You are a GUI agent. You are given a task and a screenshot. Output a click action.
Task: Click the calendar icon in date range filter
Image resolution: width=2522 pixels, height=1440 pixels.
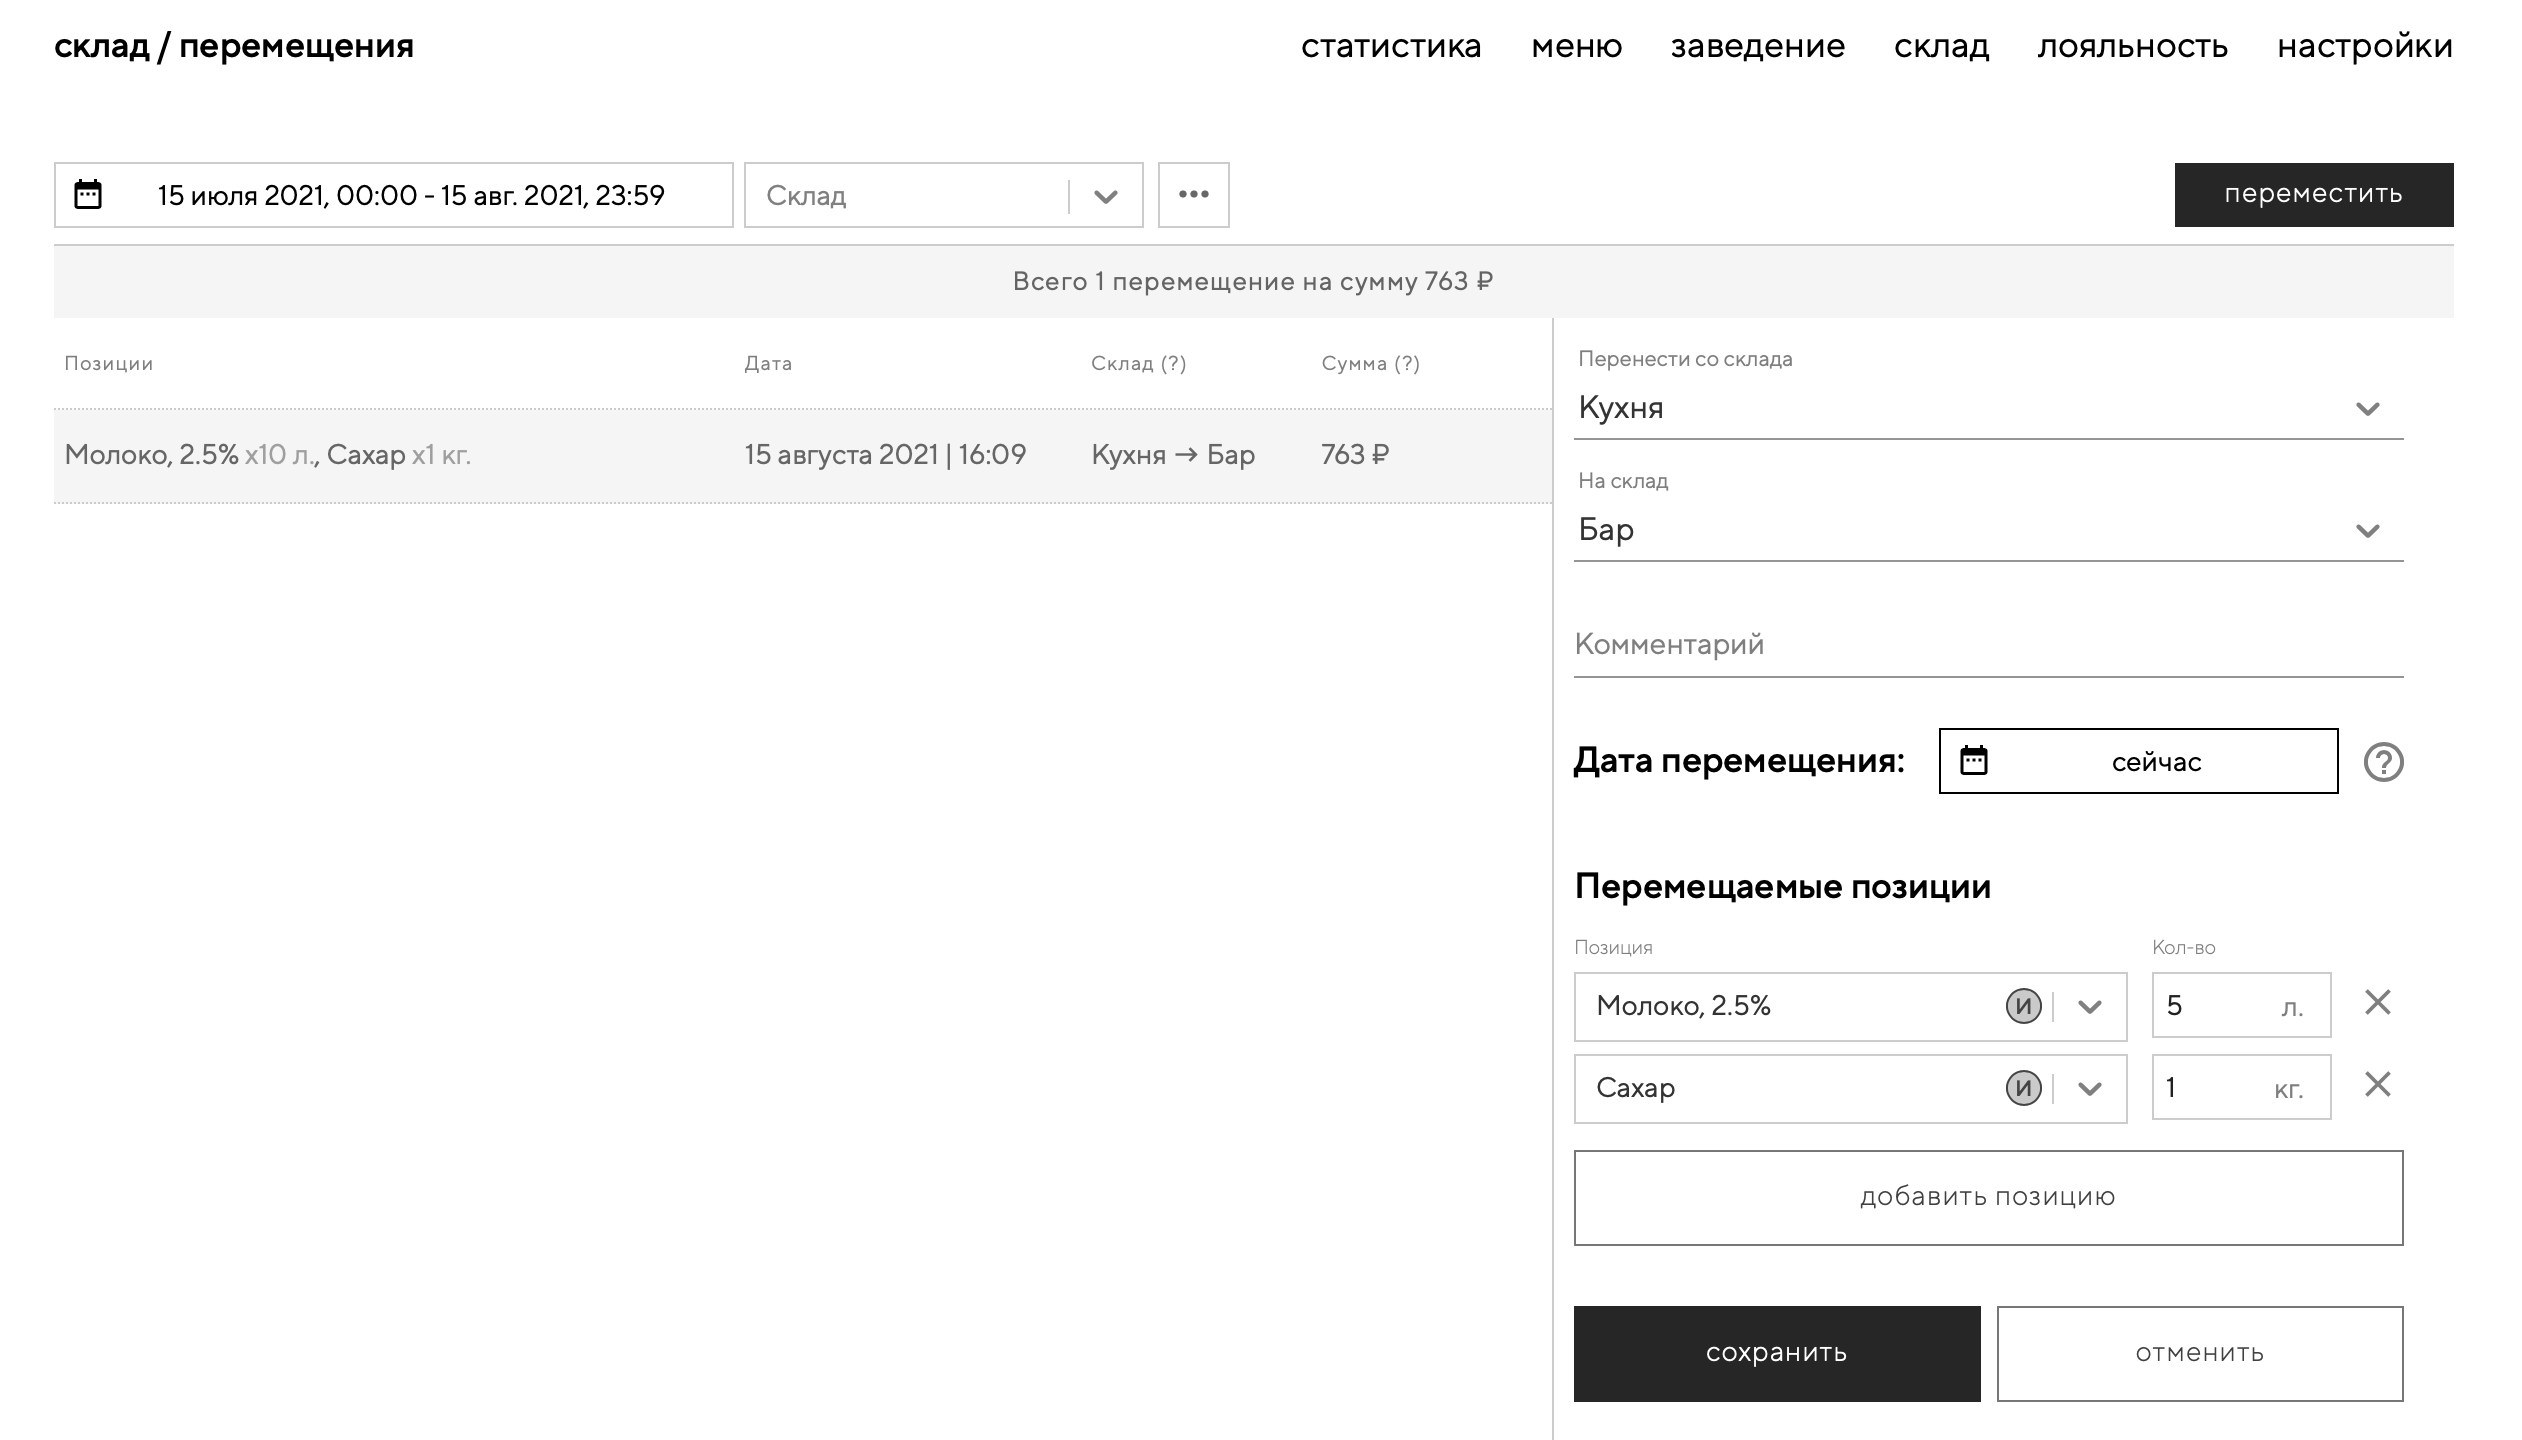pyautogui.click(x=88, y=194)
